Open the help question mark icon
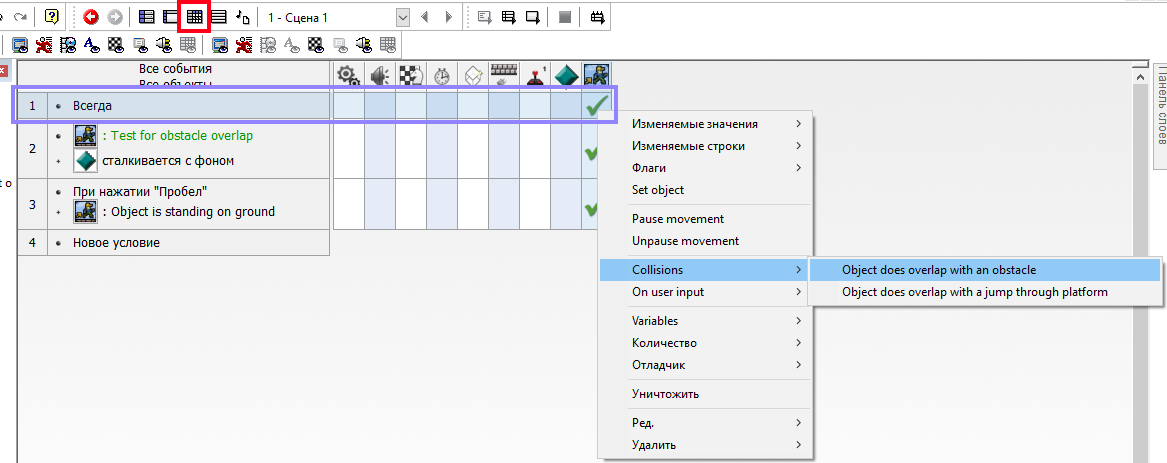The width and height of the screenshot is (1167, 463). (52, 17)
